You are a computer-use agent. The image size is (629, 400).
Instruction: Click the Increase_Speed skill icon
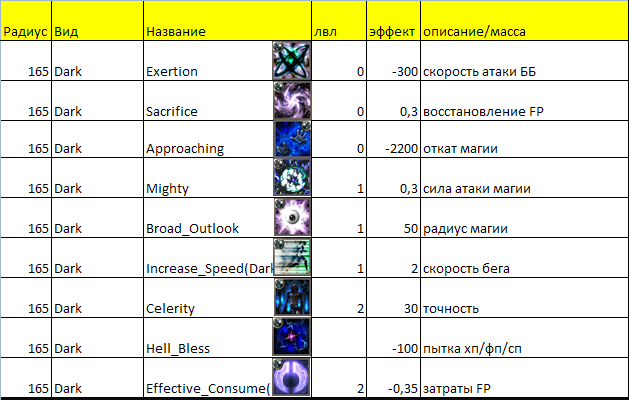(x=292, y=258)
